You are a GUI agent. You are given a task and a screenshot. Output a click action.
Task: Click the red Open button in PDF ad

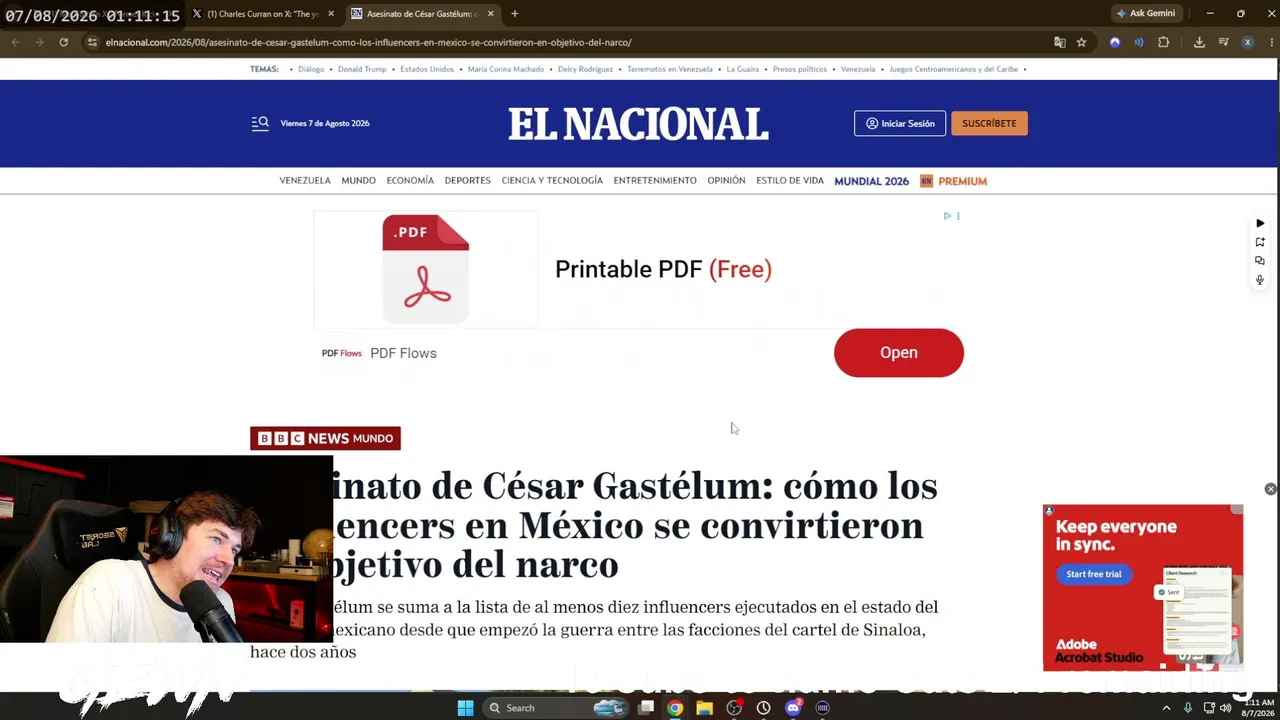point(899,353)
